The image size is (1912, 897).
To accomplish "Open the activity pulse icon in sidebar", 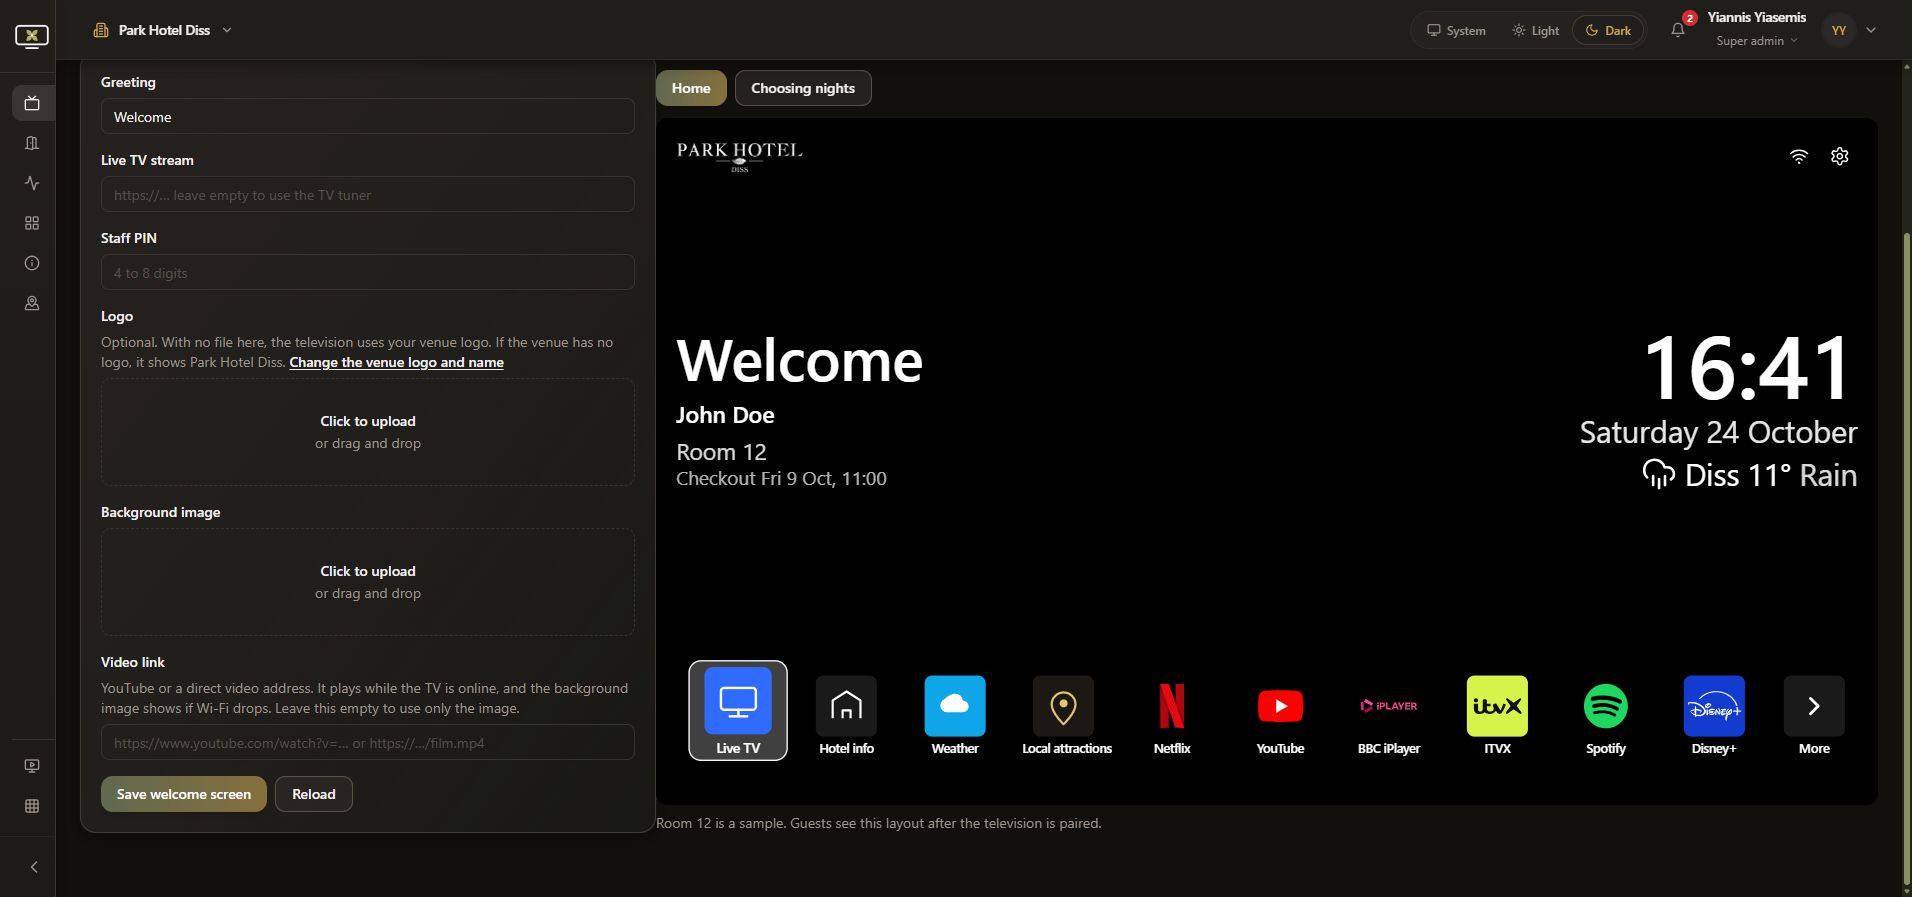I will 32,183.
